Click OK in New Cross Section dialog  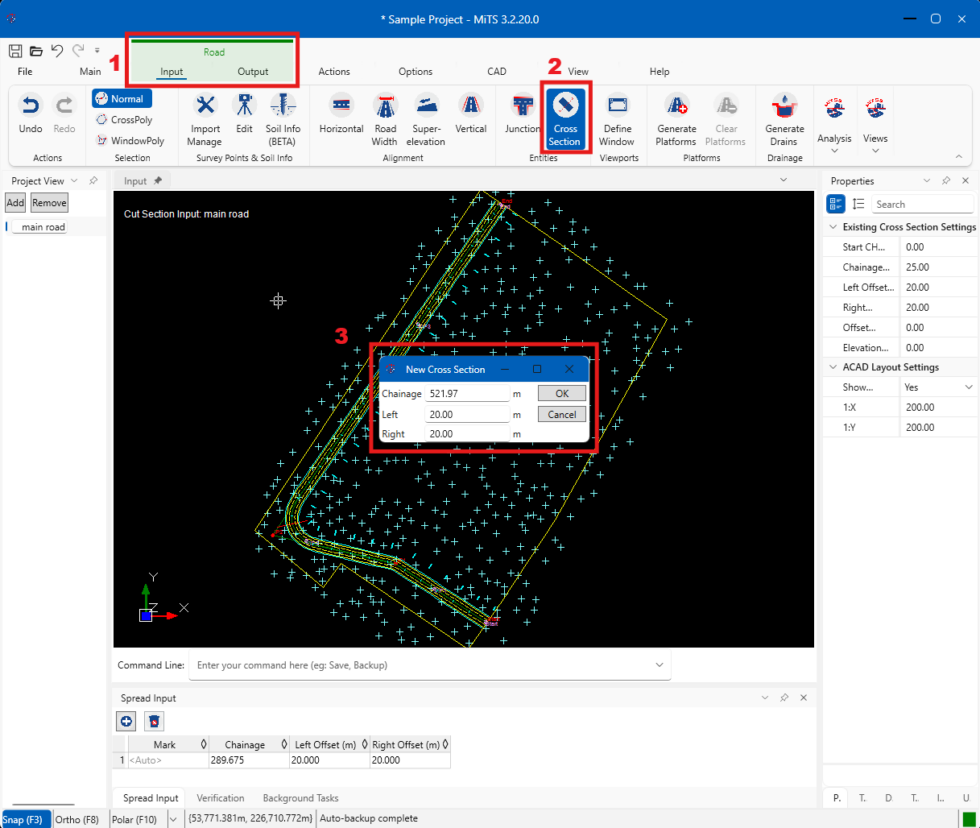[x=561, y=393]
